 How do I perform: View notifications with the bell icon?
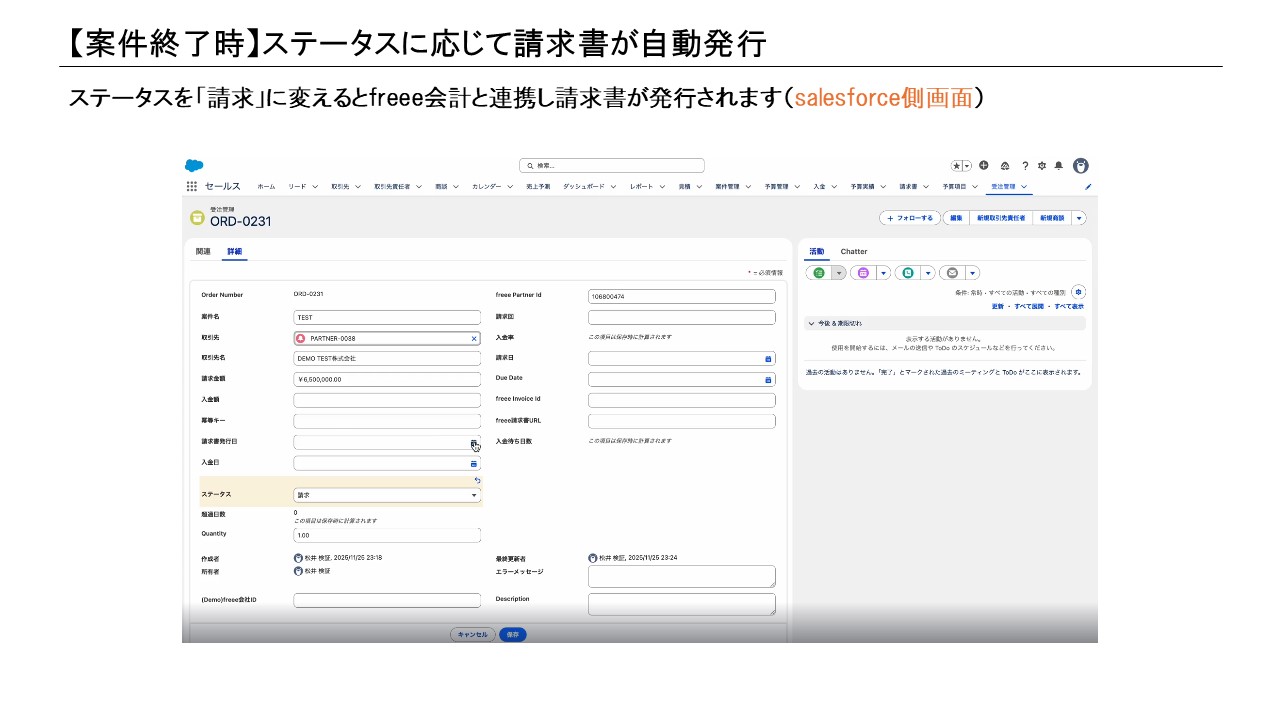coord(1059,166)
